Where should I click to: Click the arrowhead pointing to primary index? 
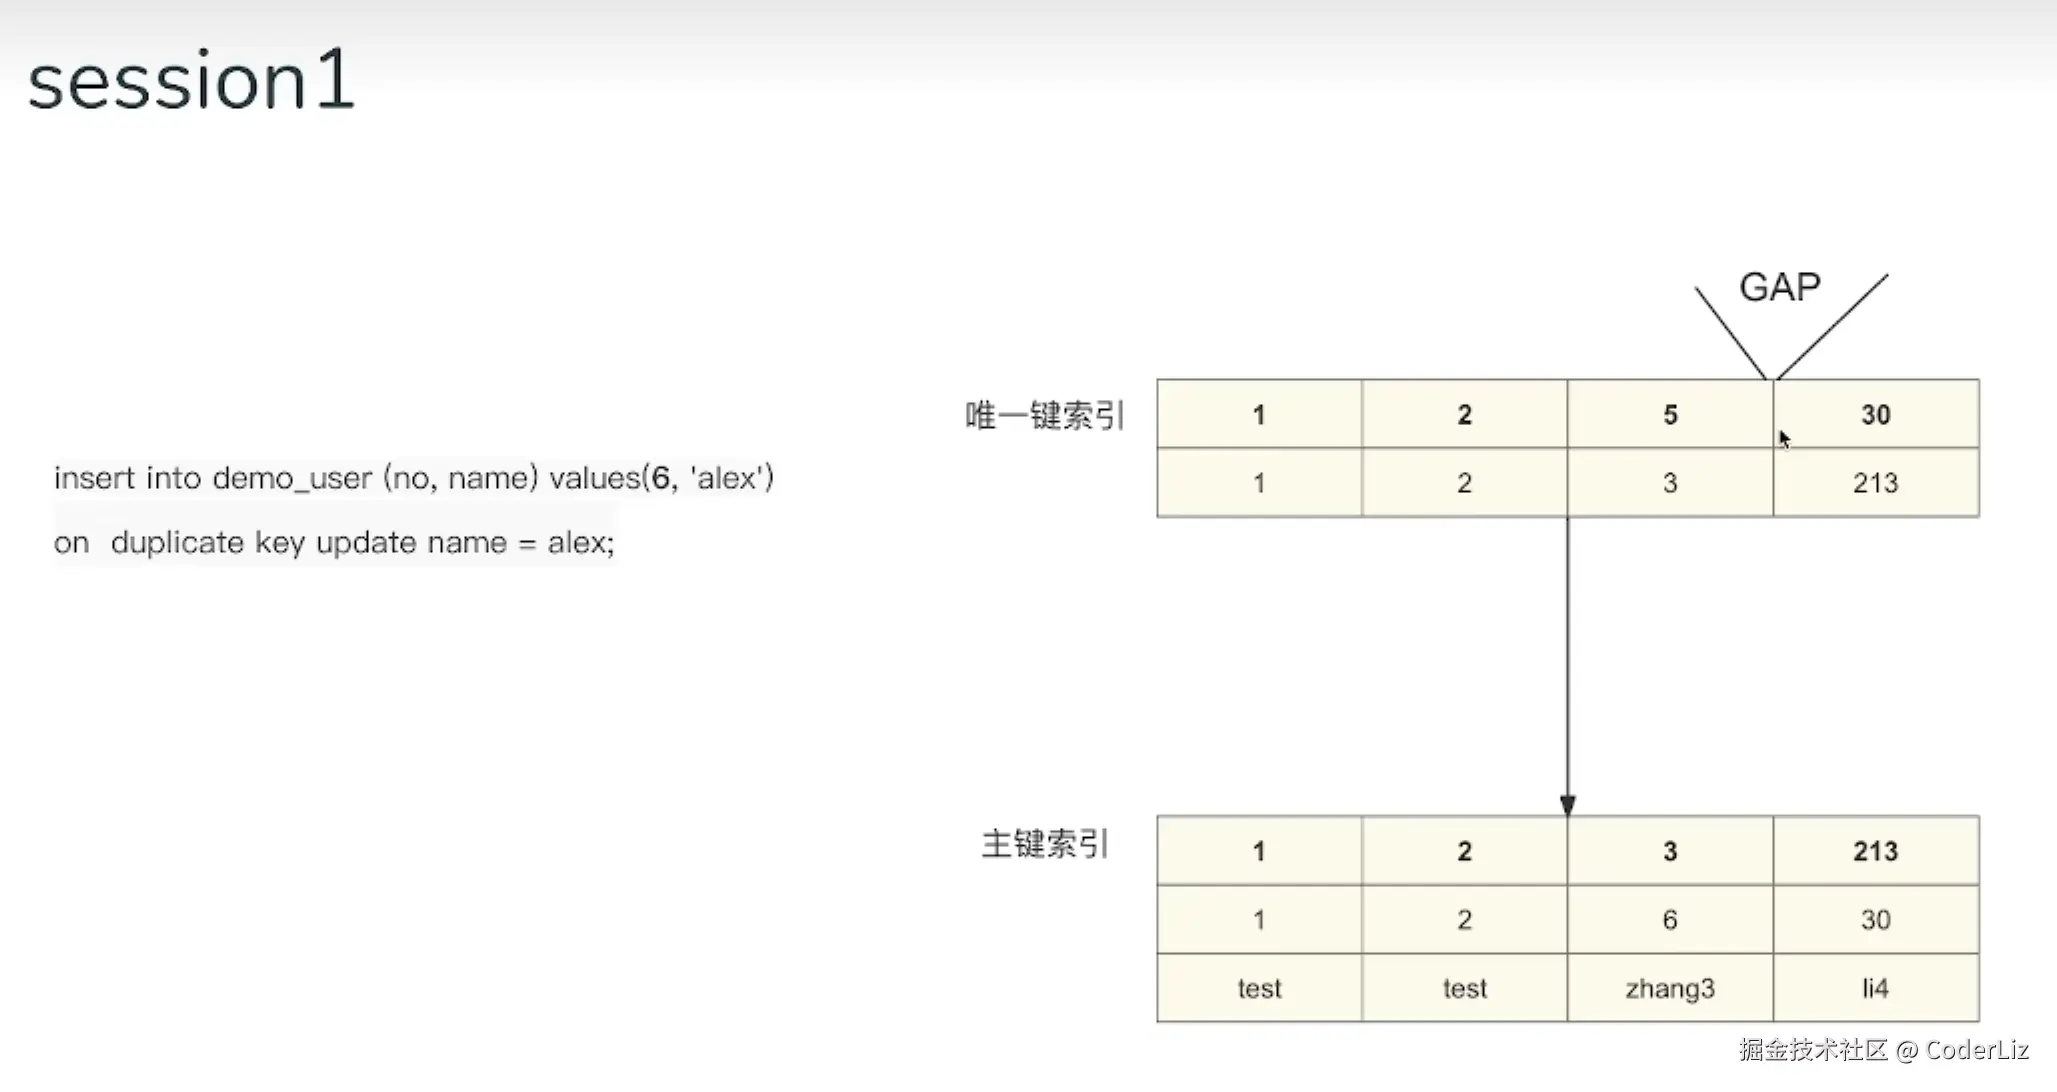click(1567, 805)
